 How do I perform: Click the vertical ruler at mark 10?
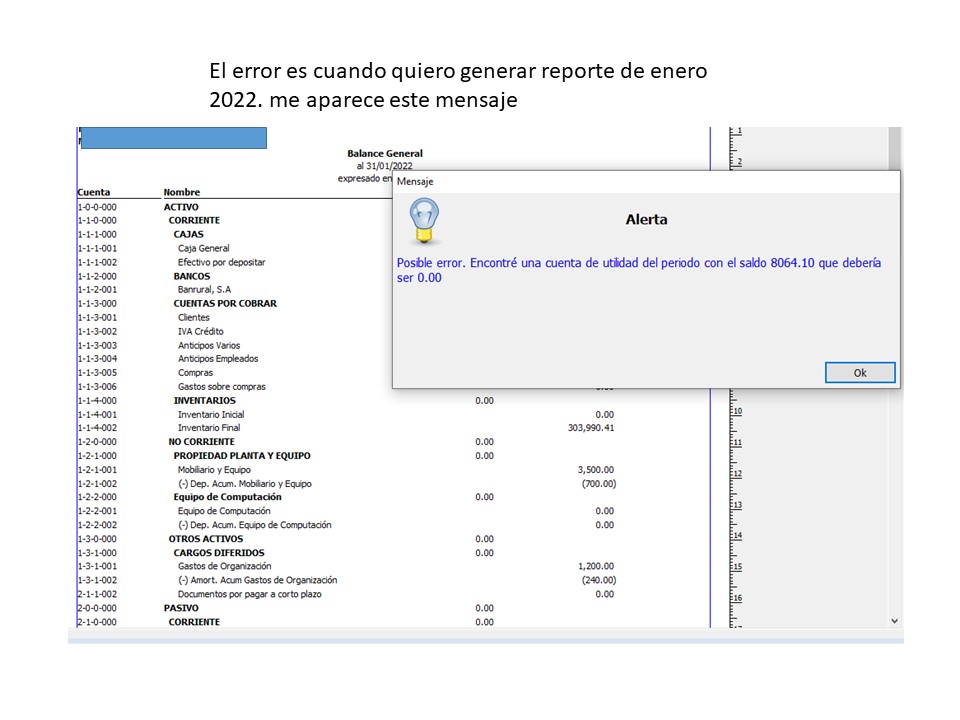pos(736,411)
